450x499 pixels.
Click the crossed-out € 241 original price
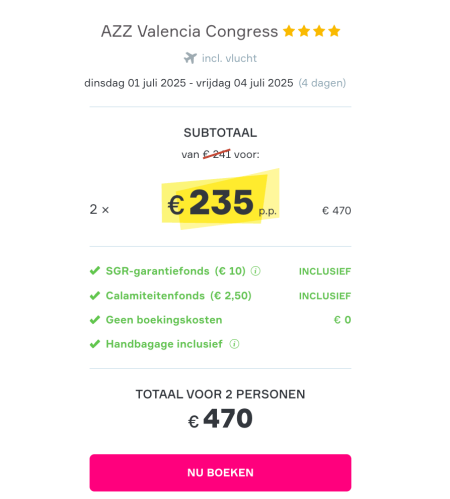click(x=217, y=154)
